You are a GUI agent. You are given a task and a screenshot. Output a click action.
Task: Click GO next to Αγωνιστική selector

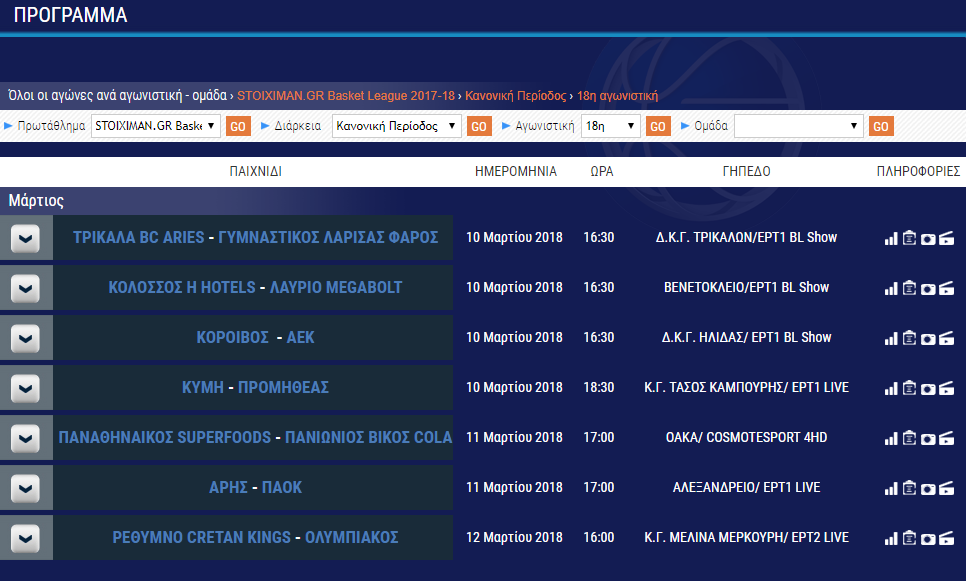pyautogui.click(x=658, y=126)
